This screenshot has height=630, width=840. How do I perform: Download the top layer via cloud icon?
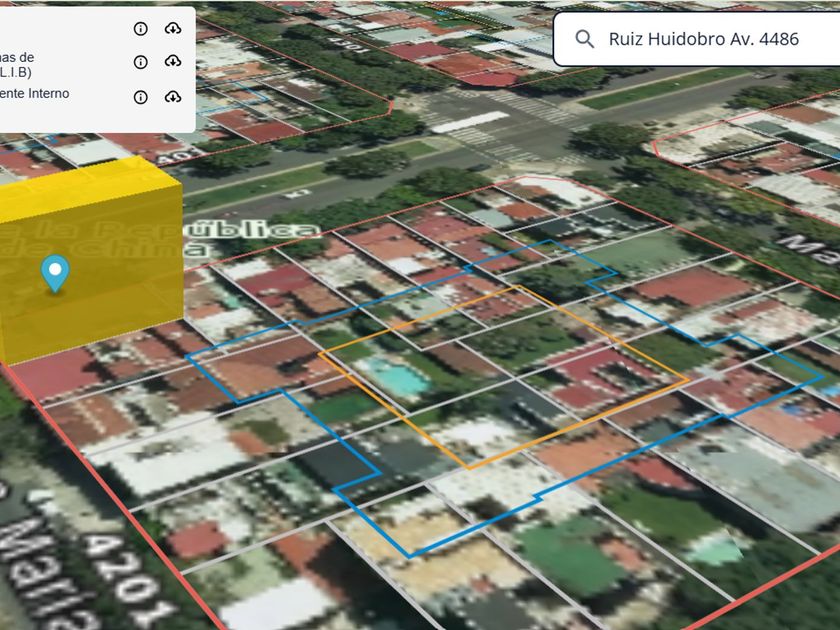tap(172, 28)
